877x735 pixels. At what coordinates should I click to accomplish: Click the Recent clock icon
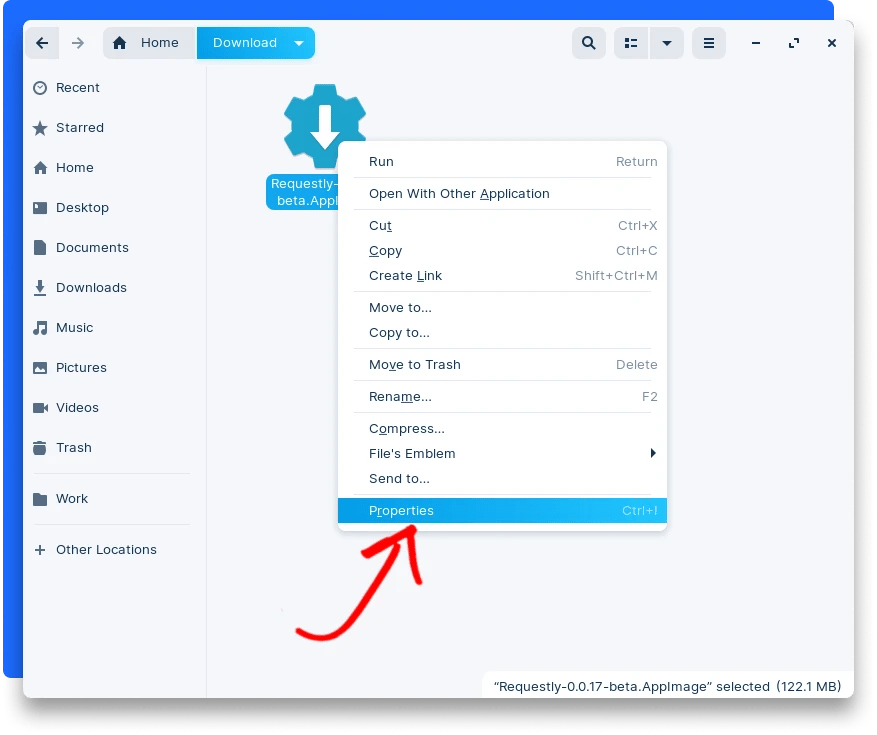40,88
